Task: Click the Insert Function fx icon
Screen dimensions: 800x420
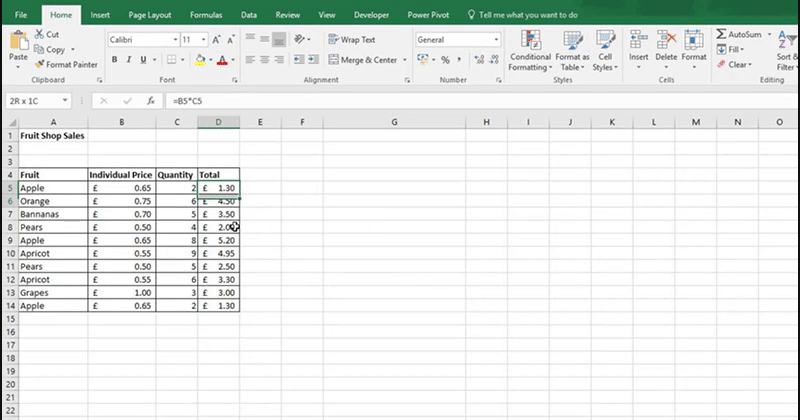Action: (150, 101)
